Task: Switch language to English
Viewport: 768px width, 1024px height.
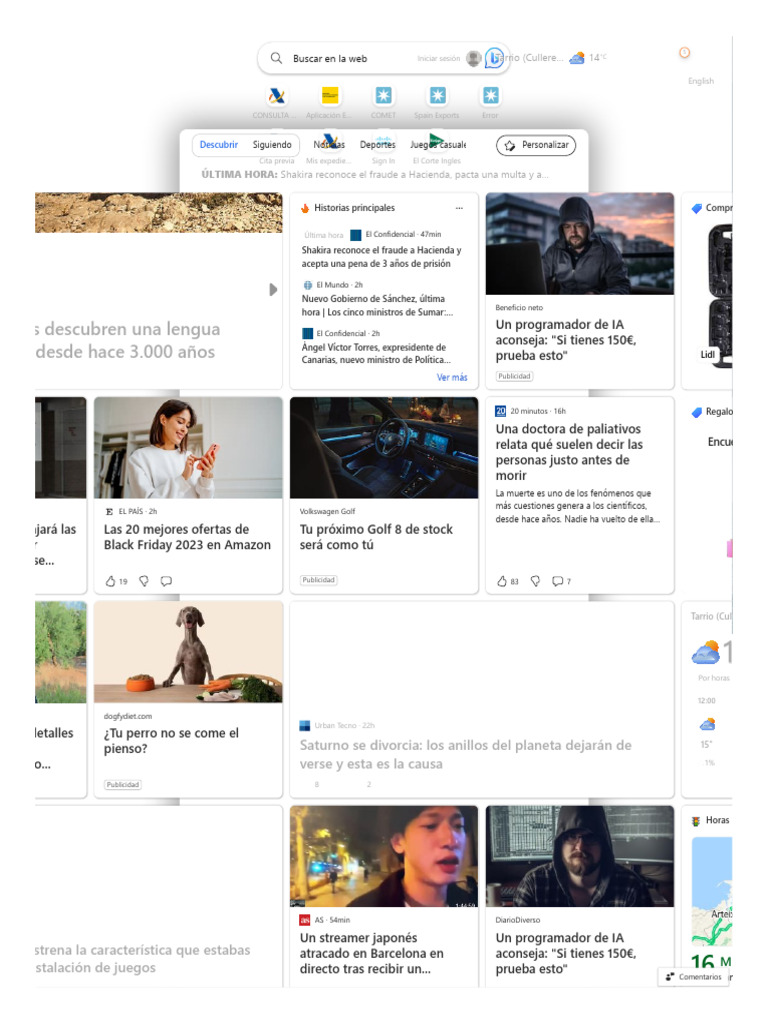Action: (x=701, y=81)
